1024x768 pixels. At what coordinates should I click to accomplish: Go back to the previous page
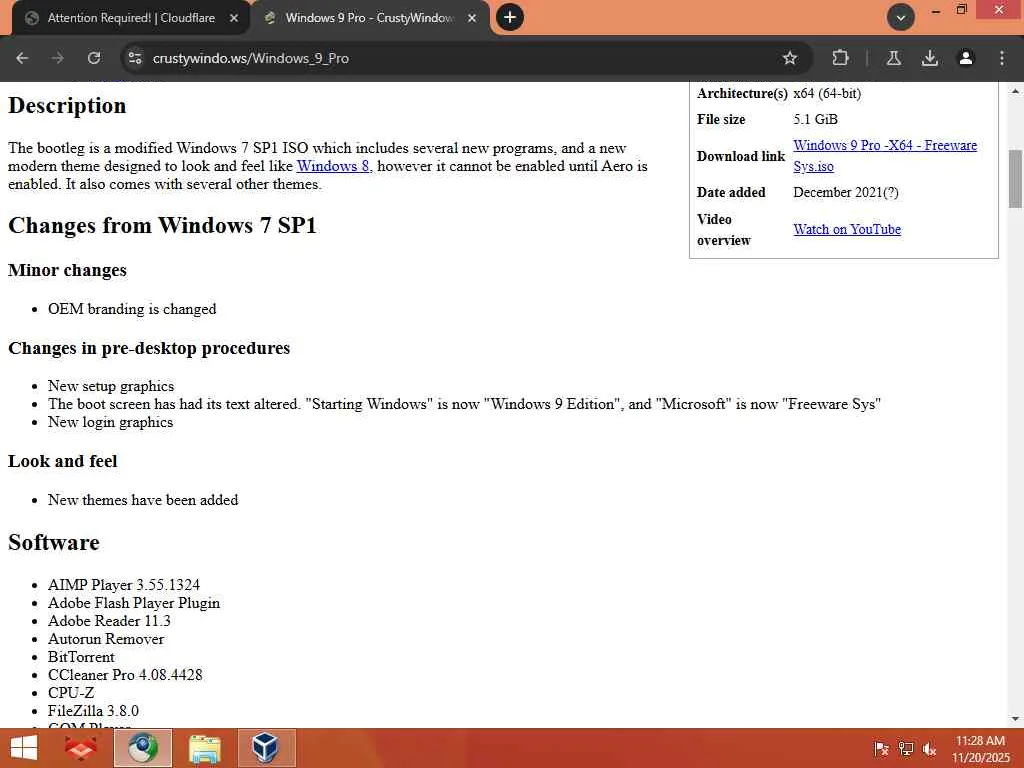point(22,58)
